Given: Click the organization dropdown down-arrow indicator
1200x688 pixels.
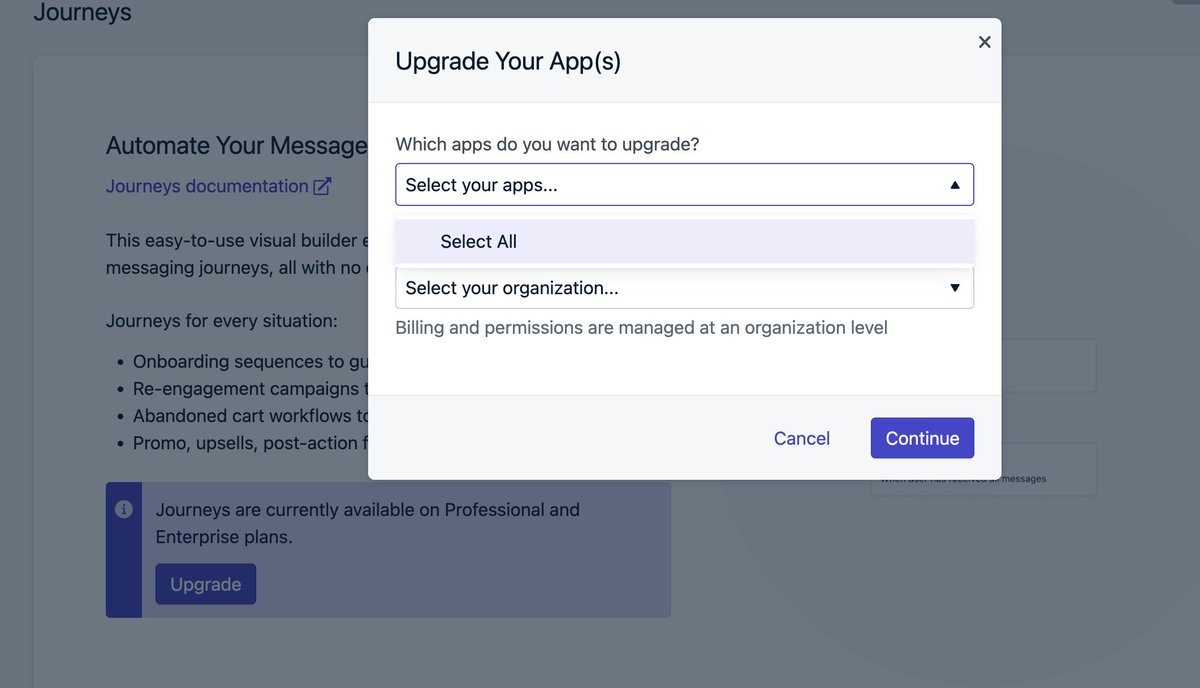Looking at the screenshot, I should 954,288.
